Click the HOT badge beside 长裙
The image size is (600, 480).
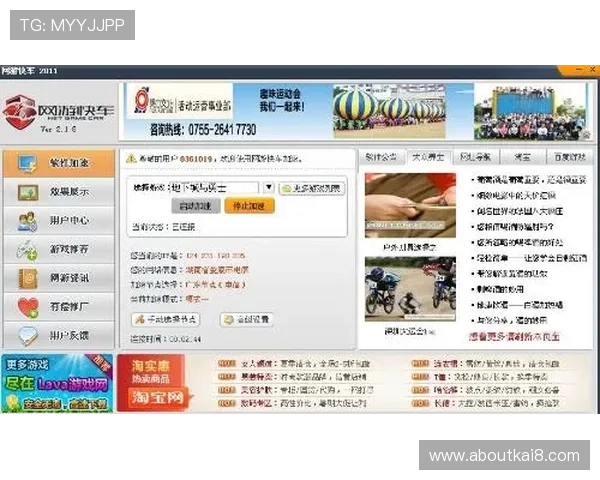(420, 403)
